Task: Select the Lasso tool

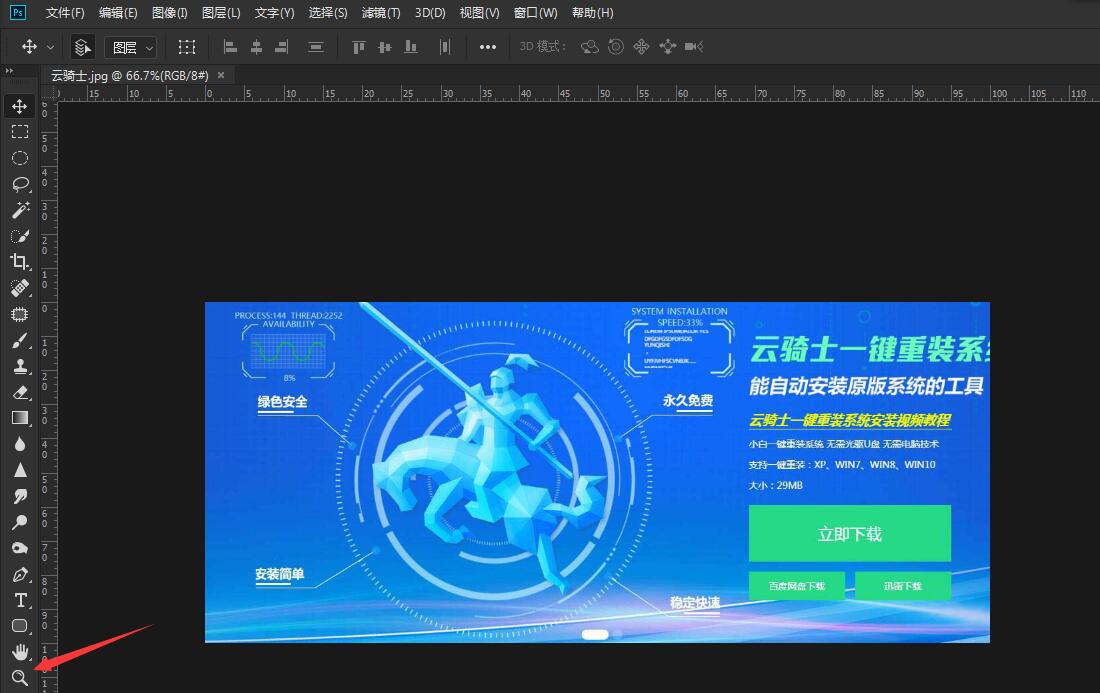Action: pos(20,184)
